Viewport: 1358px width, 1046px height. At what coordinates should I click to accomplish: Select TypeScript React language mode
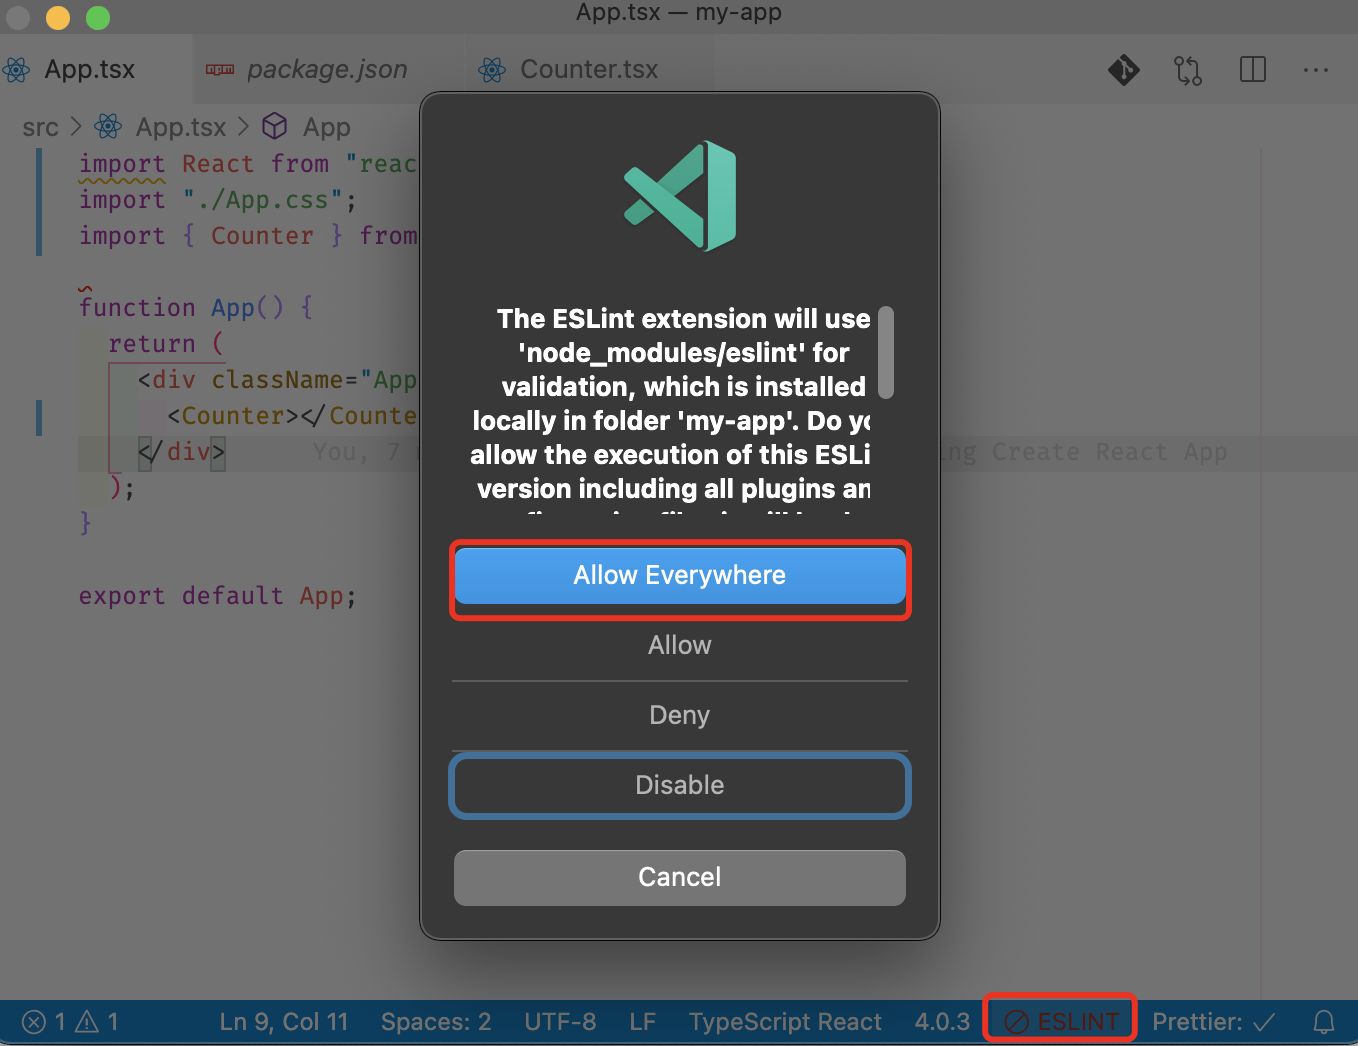pos(785,1021)
